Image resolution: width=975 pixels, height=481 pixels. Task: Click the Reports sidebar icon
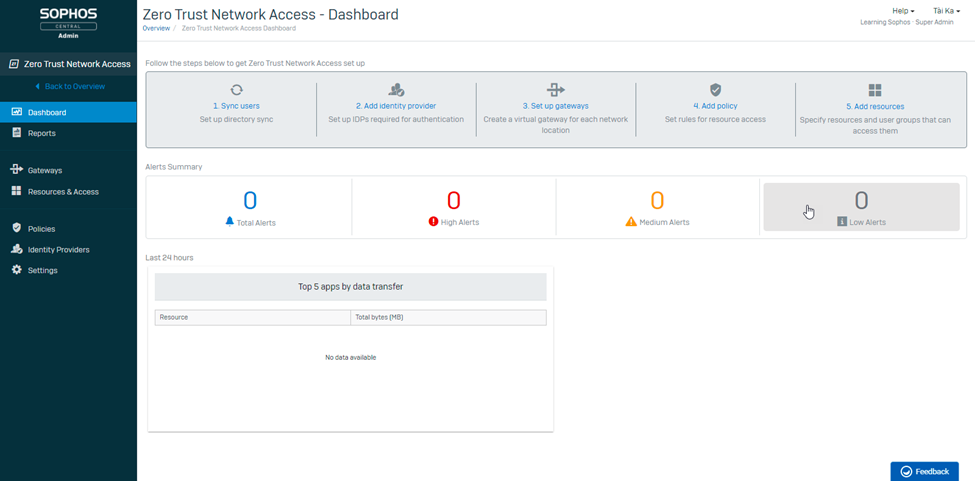(17, 133)
